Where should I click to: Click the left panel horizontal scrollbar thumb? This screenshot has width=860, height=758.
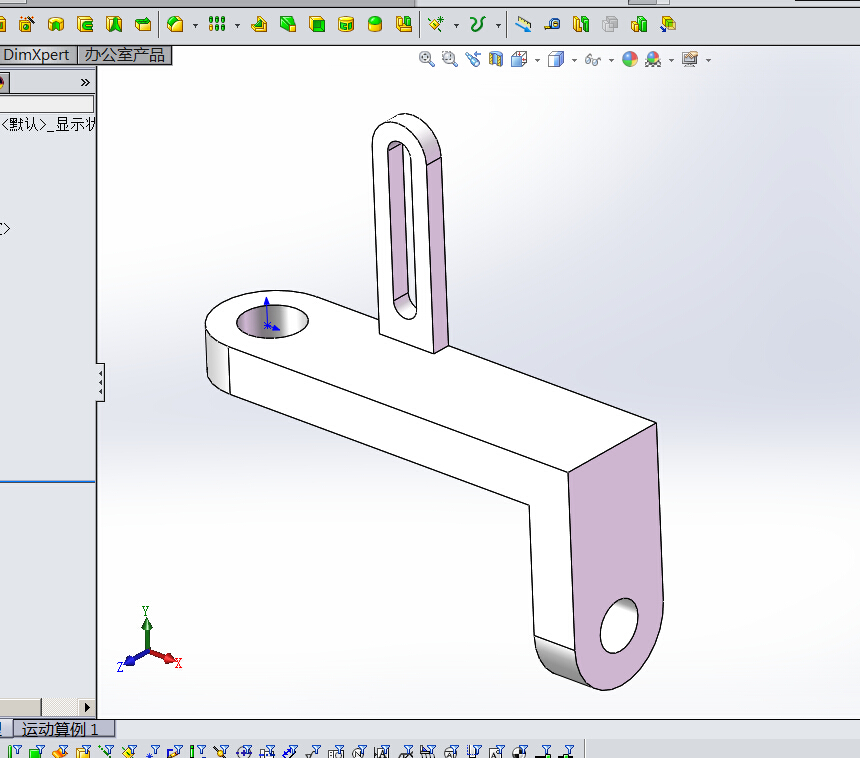[20, 707]
